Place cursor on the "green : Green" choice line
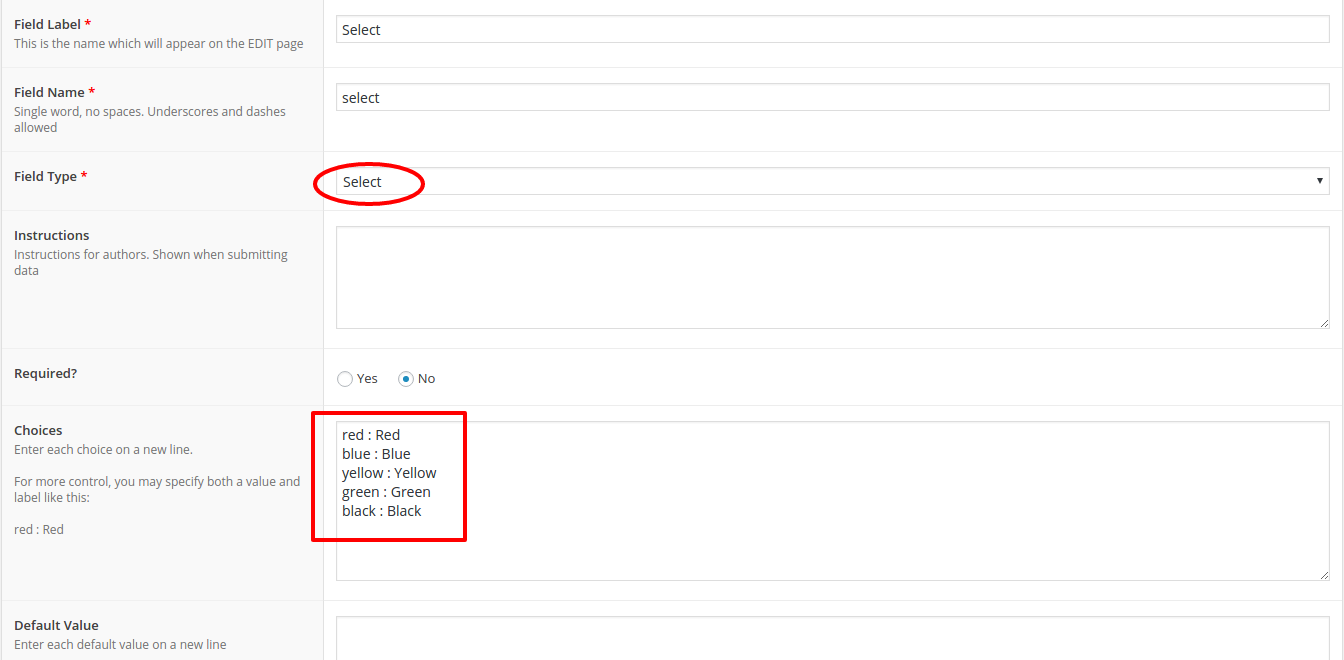Viewport: 1344px width, 660px height. [x=386, y=492]
